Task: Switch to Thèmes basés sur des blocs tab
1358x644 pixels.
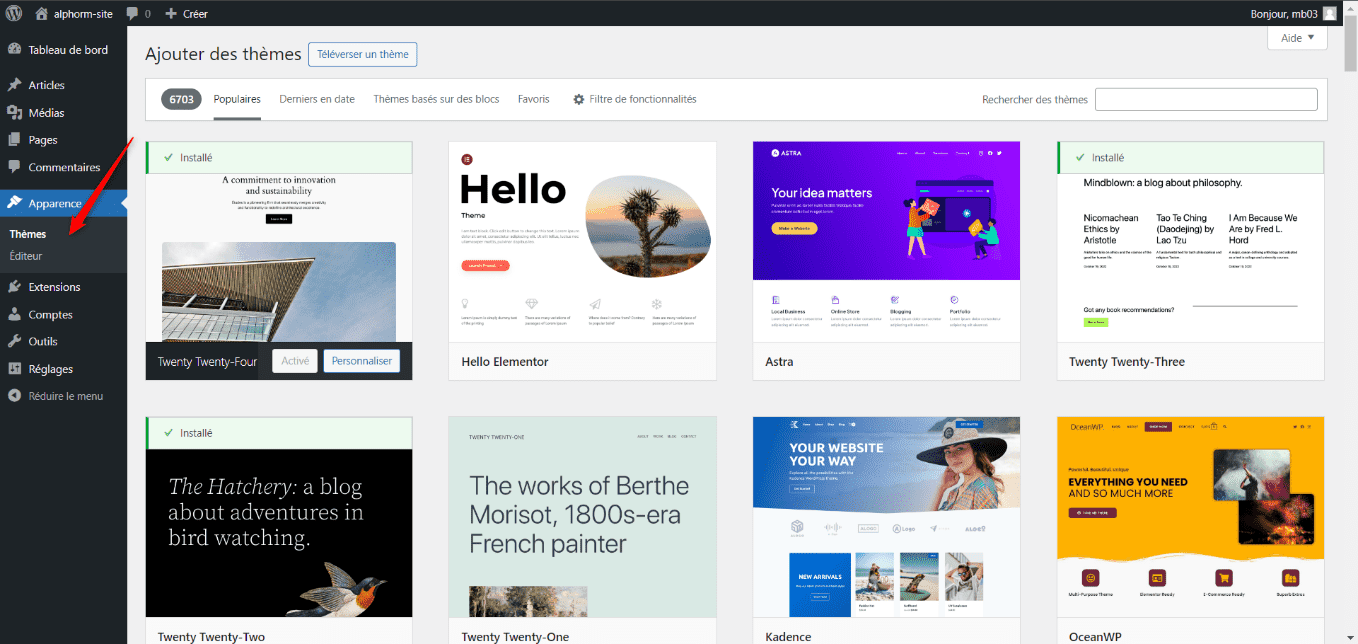Action: click(x=436, y=99)
